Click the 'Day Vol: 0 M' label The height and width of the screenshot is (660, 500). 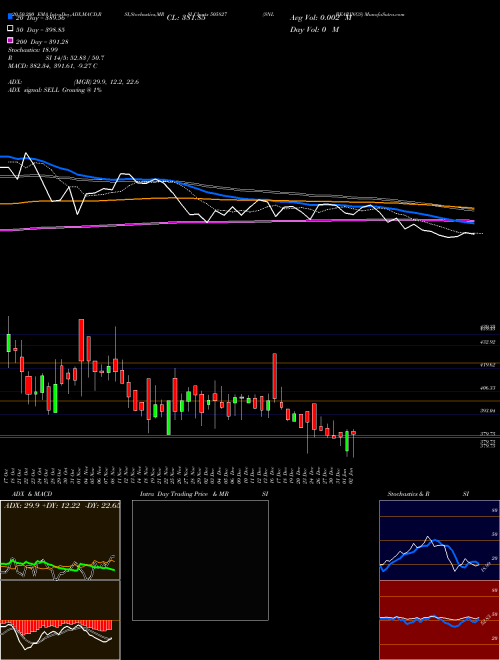click(314, 29)
